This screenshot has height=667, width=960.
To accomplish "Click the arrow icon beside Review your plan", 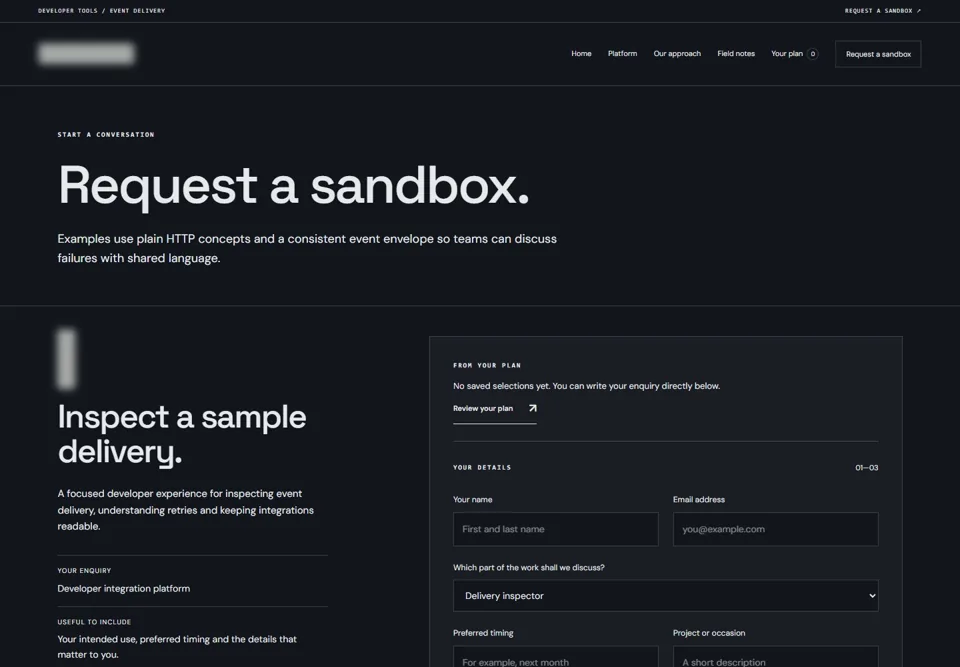I will click(x=532, y=409).
